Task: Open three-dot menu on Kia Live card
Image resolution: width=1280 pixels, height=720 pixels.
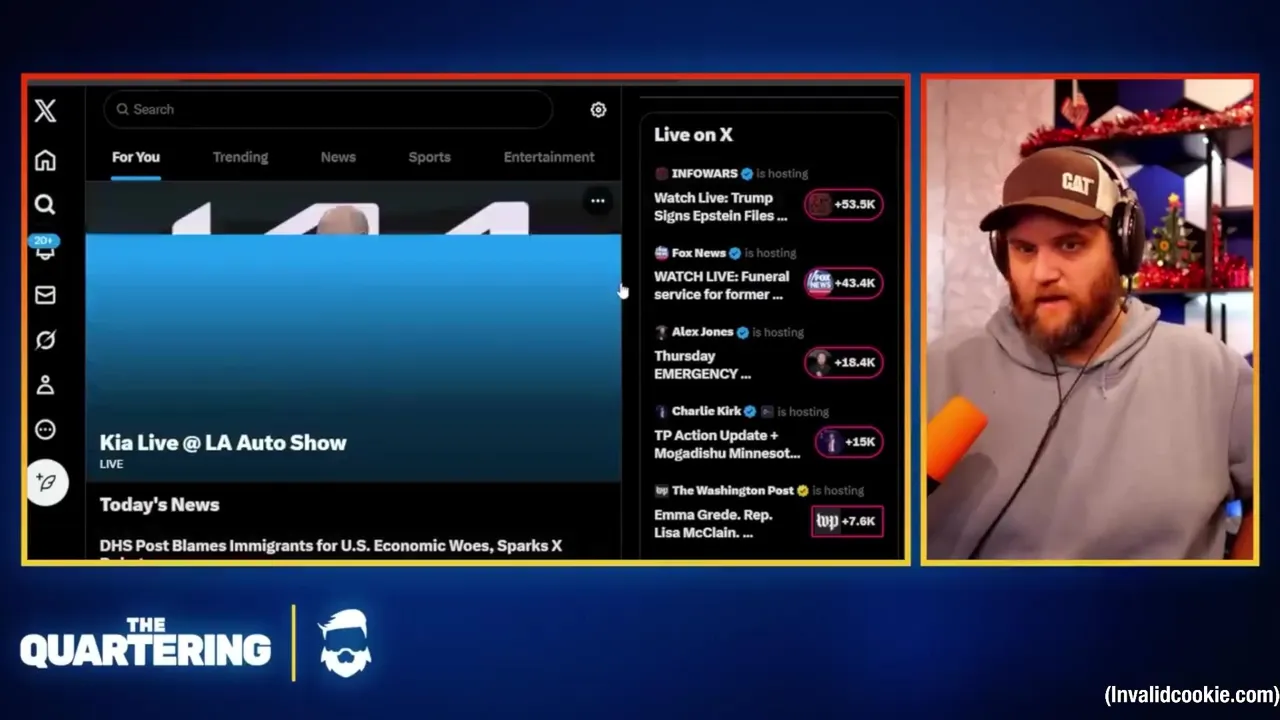Action: [x=597, y=201]
